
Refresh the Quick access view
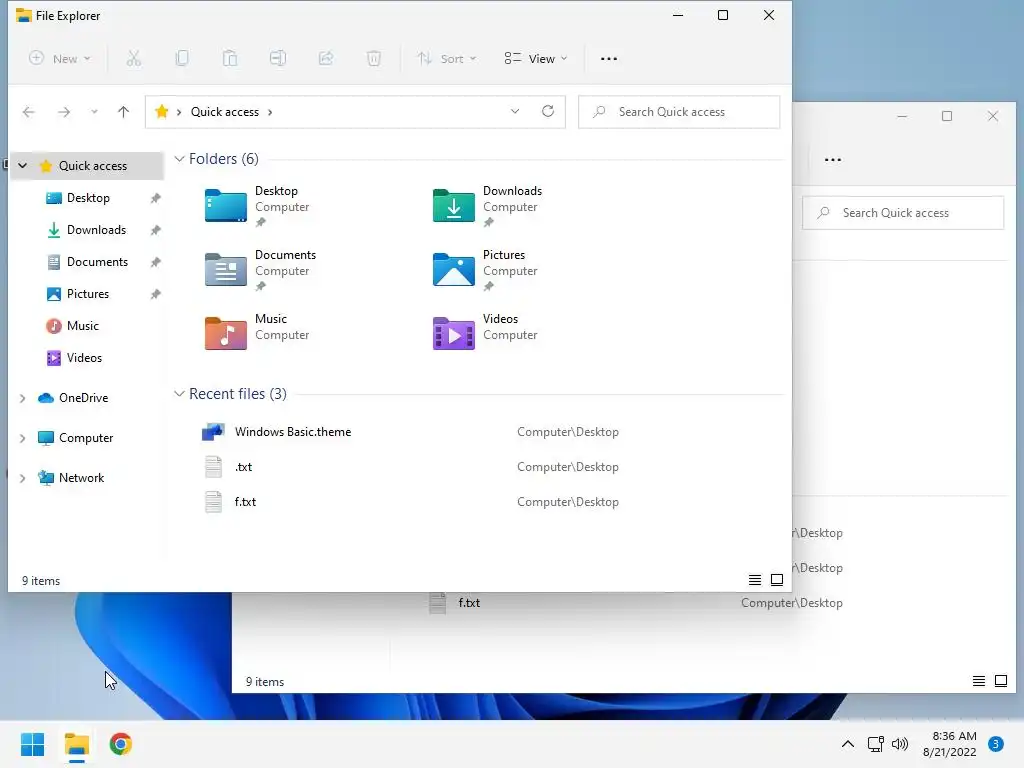tap(548, 111)
